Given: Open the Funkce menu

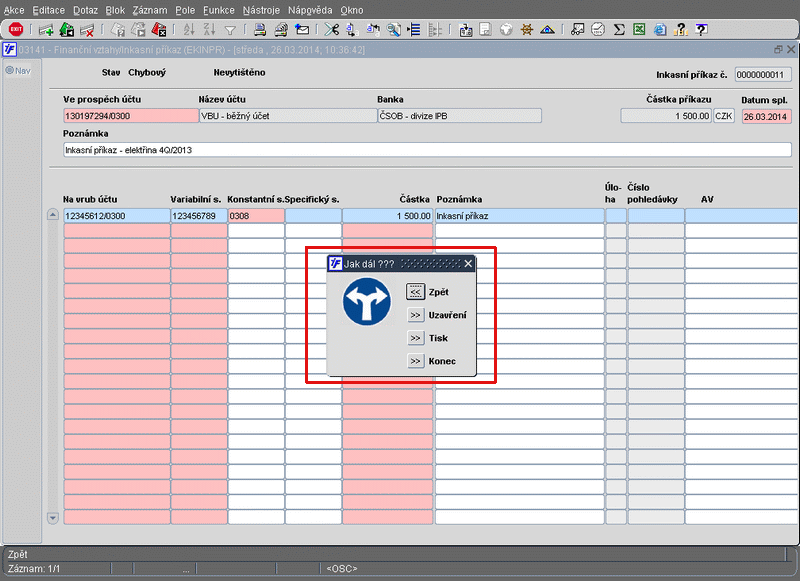Looking at the screenshot, I should point(218,9).
